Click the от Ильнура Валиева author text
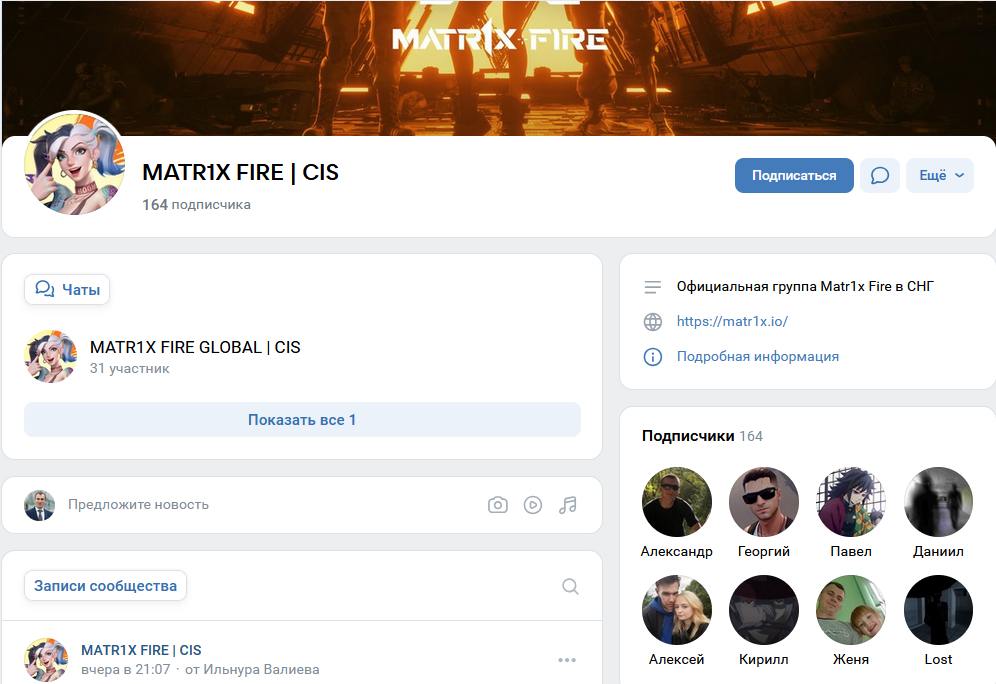 coord(252,669)
